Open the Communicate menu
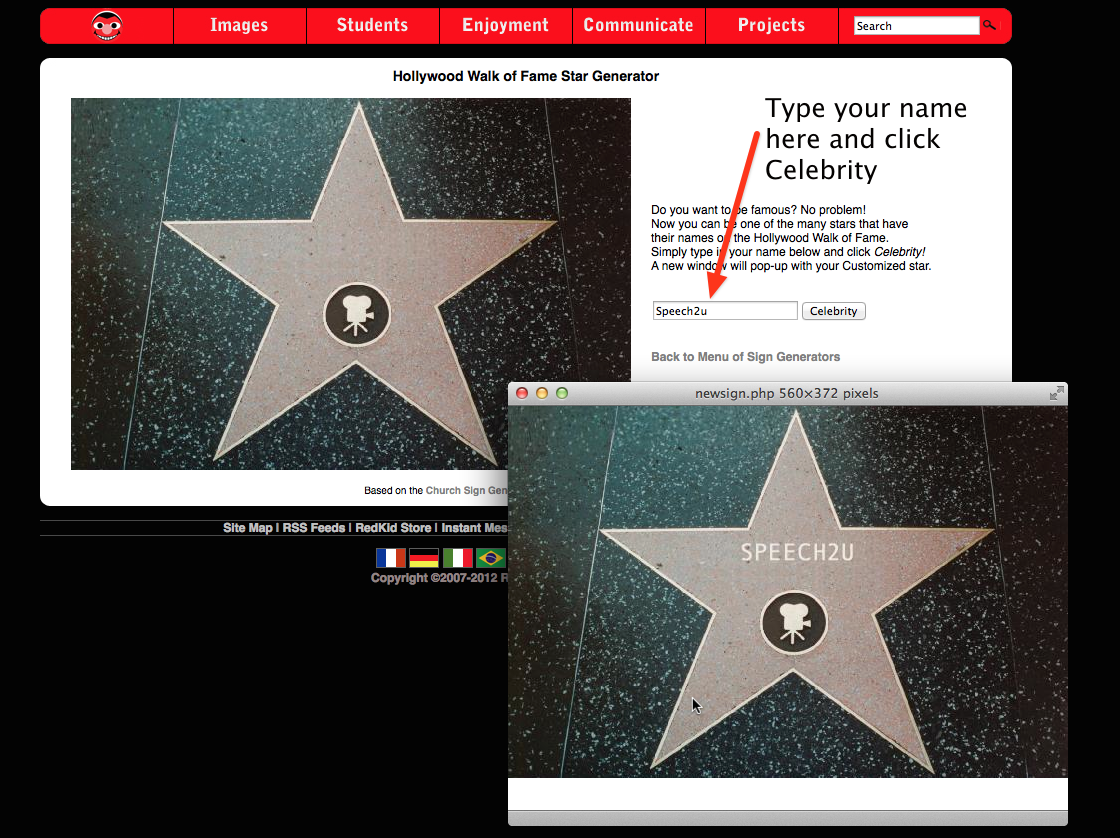Image resolution: width=1120 pixels, height=838 pixels. [x=638, y=26]
